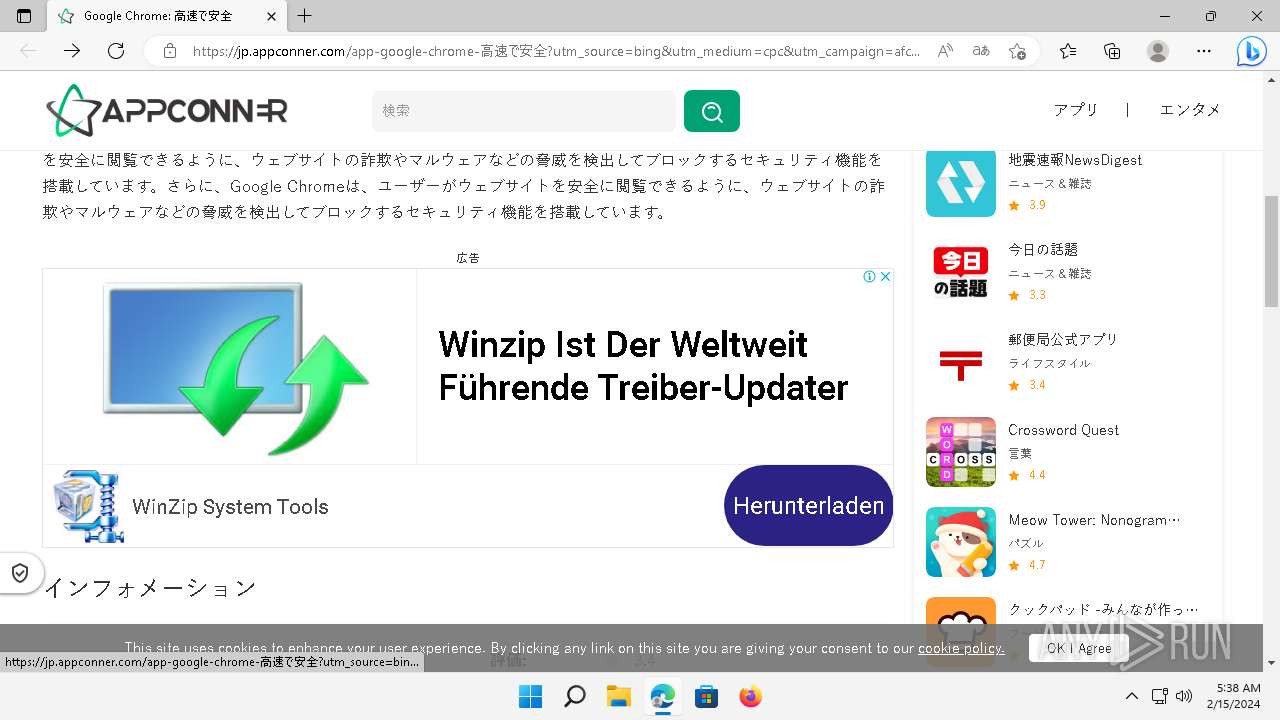Open the 郵便局公式アプリ app icon

click(x=961, y=362)
